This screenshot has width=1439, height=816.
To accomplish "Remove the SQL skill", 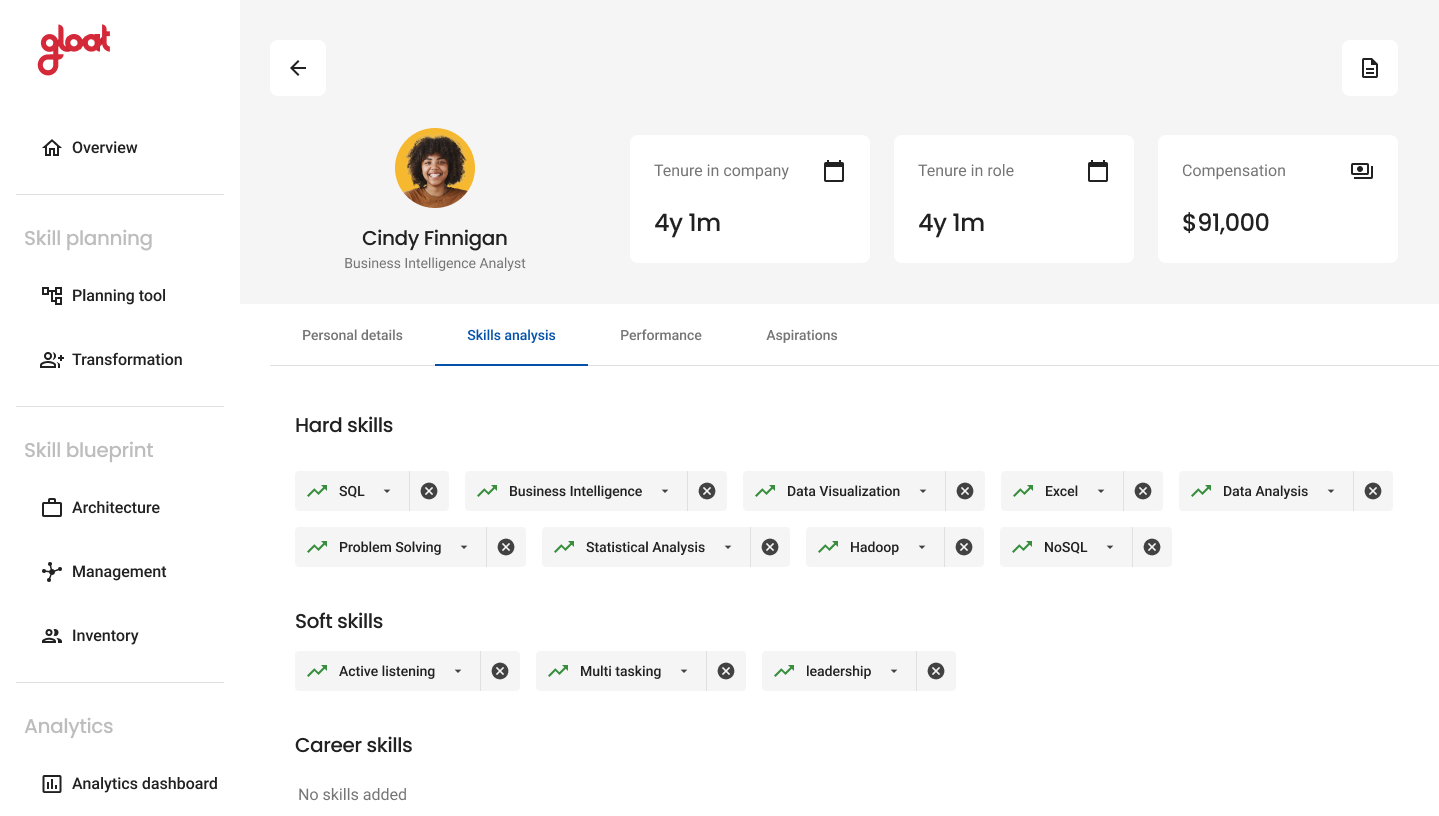I will pyautogui.click(x=429, y=491).
